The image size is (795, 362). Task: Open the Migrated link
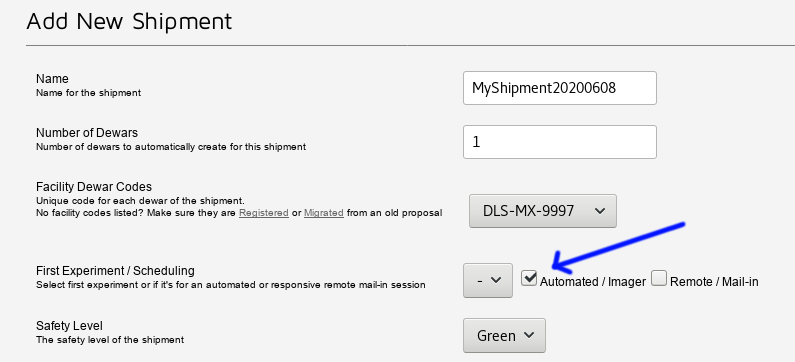[x=323, y=213]
